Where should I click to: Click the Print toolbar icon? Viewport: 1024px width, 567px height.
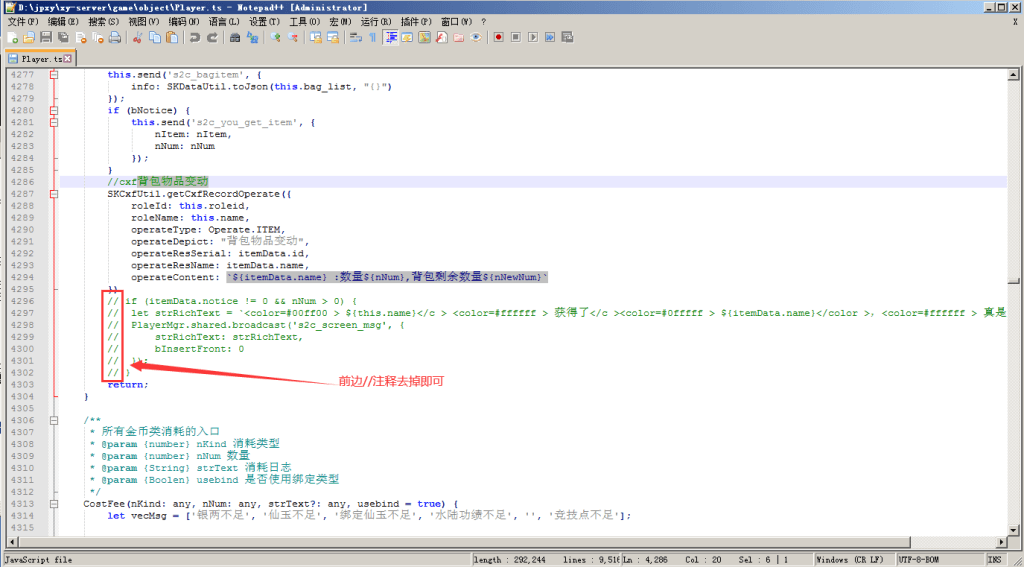click(115, 38)
